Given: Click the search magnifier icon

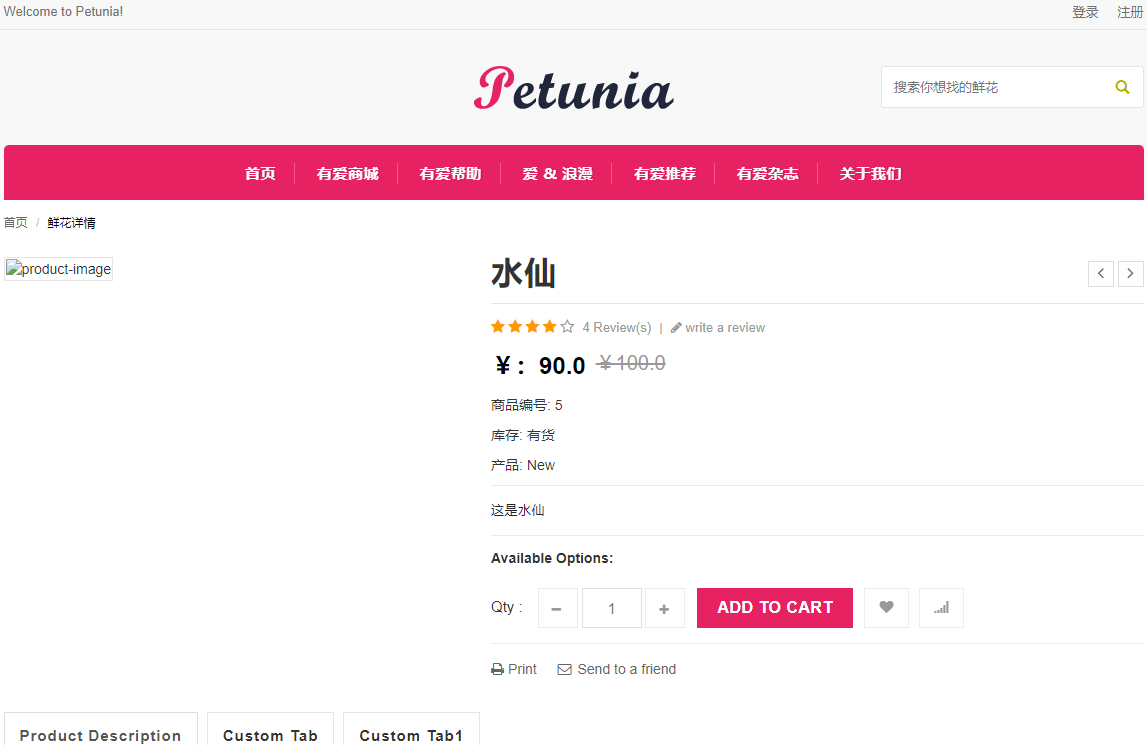Looking at the screenshot, I should click(x=1121, y=87).
